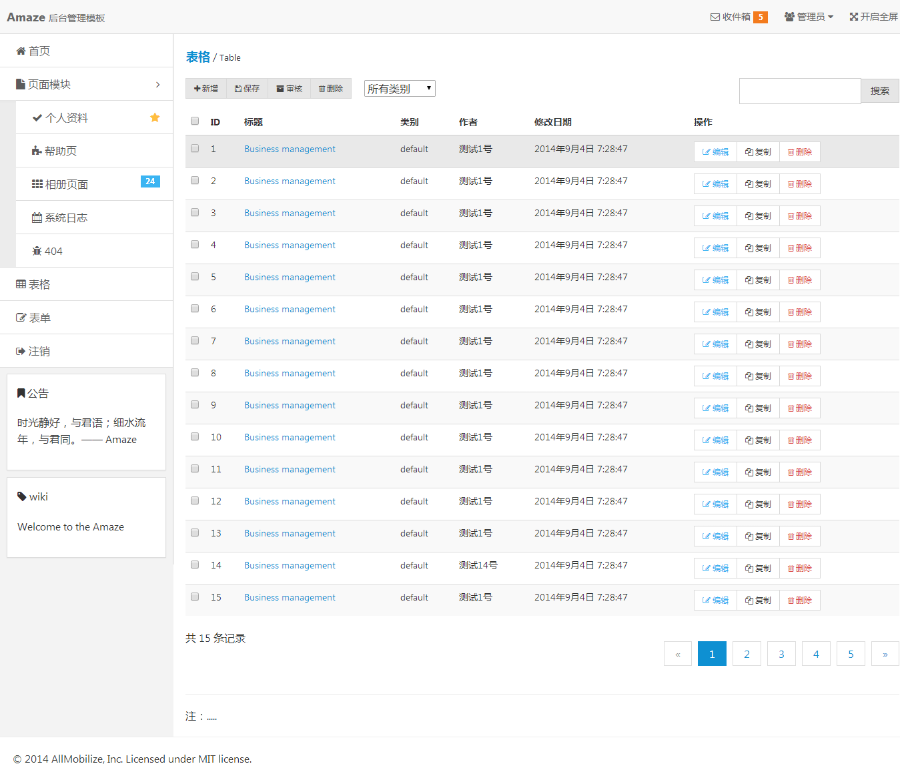Check the checkbox for row 4

tap(195, 245)
